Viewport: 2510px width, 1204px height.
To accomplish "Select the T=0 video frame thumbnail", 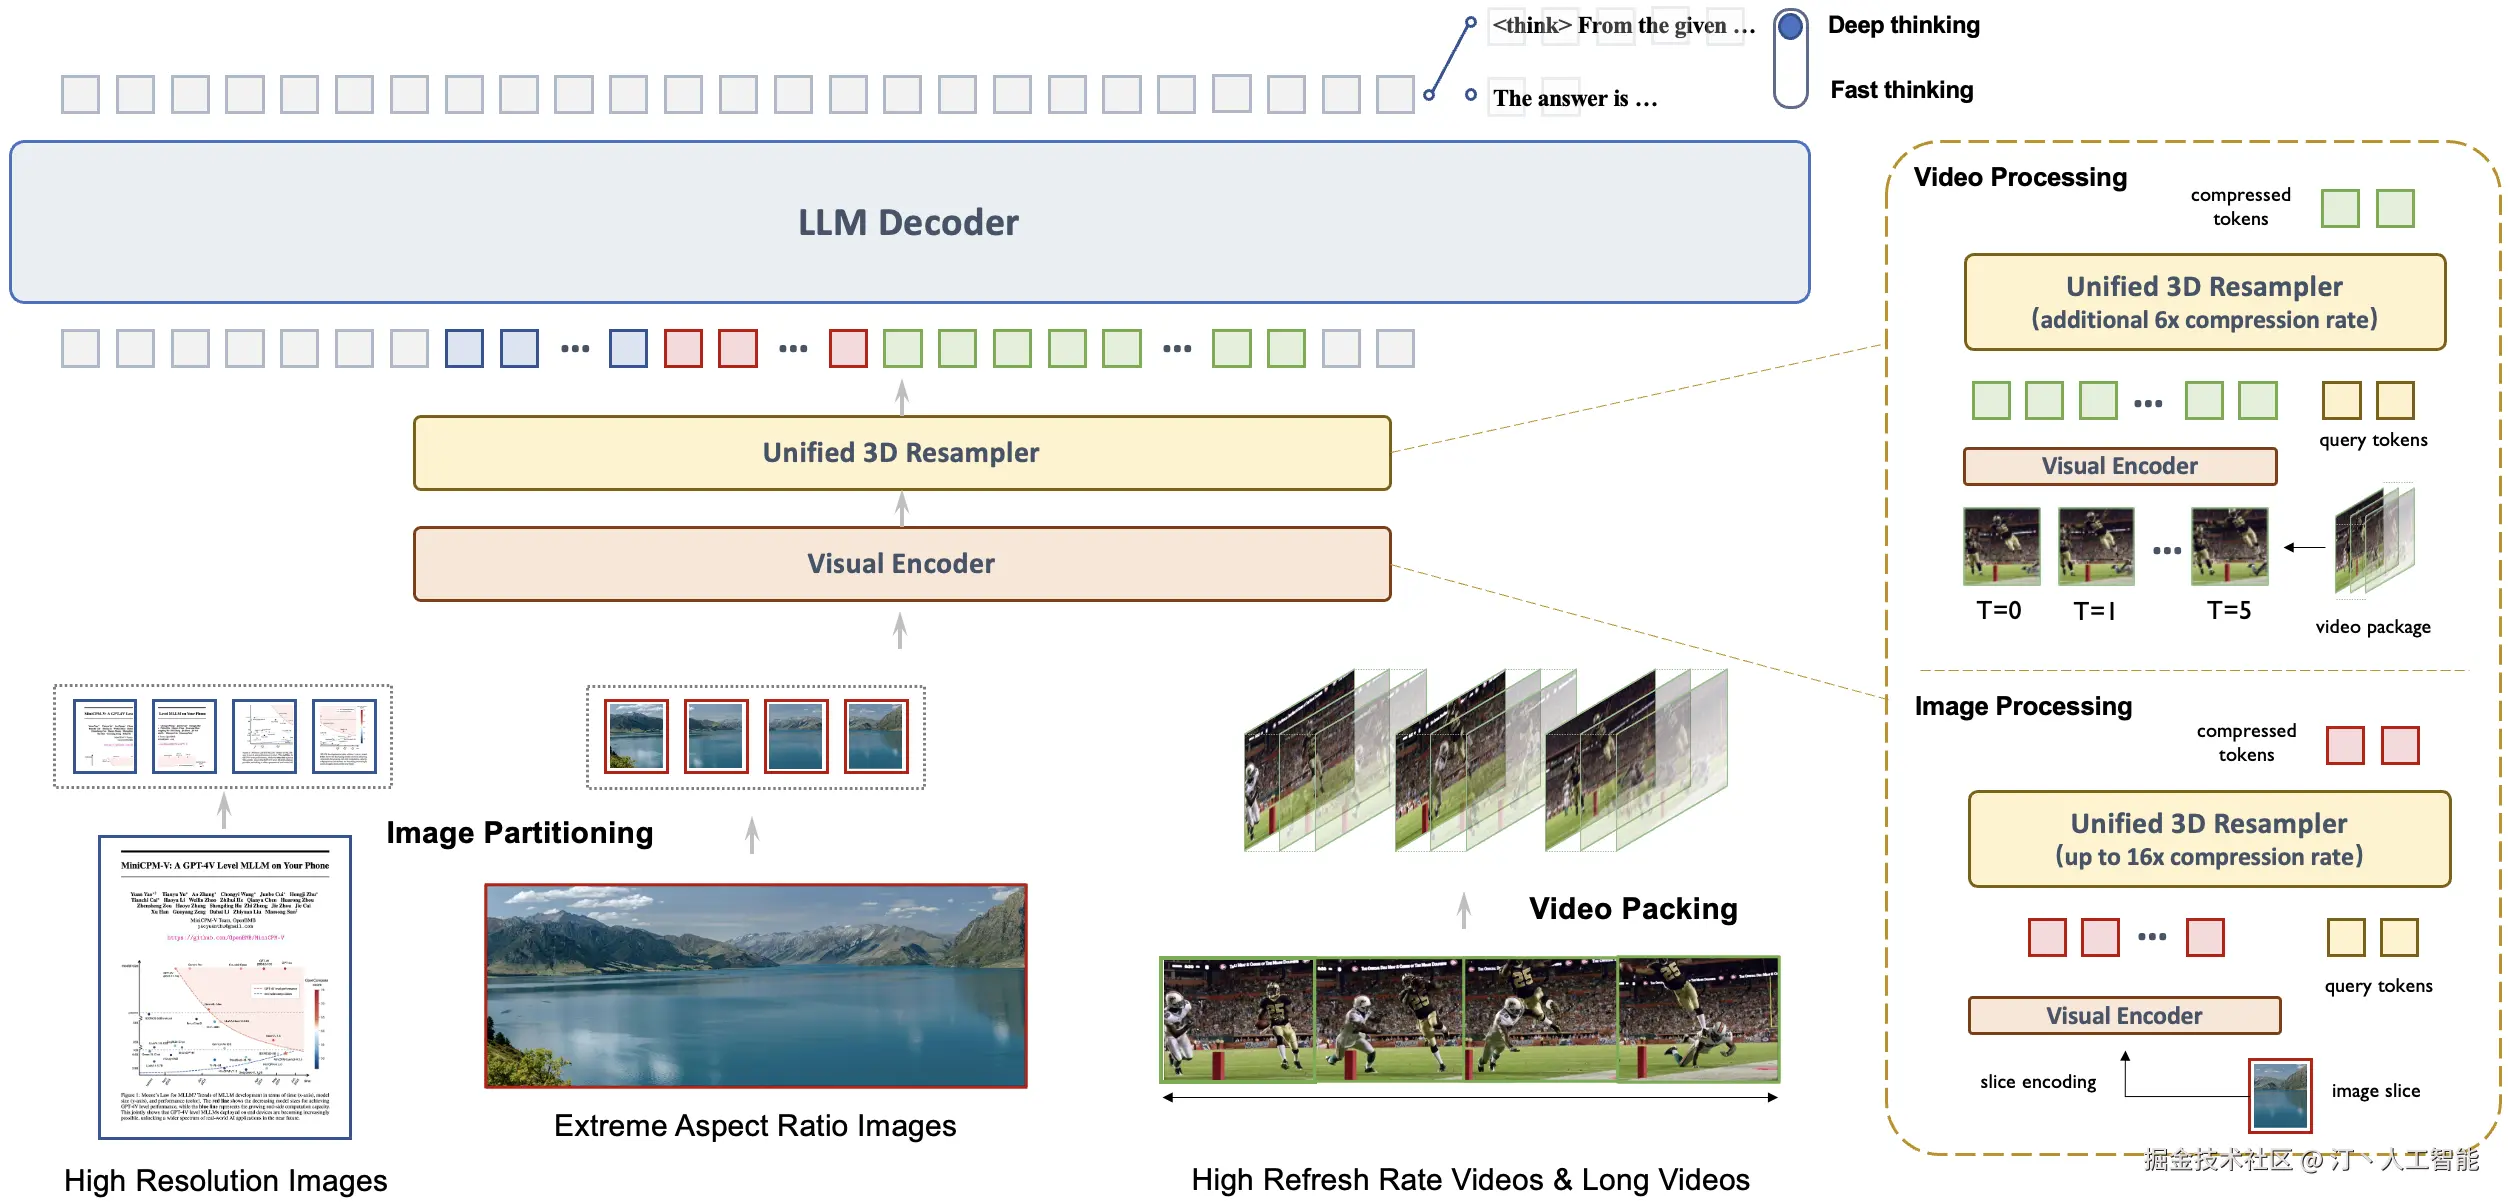I will (2000, 548).
